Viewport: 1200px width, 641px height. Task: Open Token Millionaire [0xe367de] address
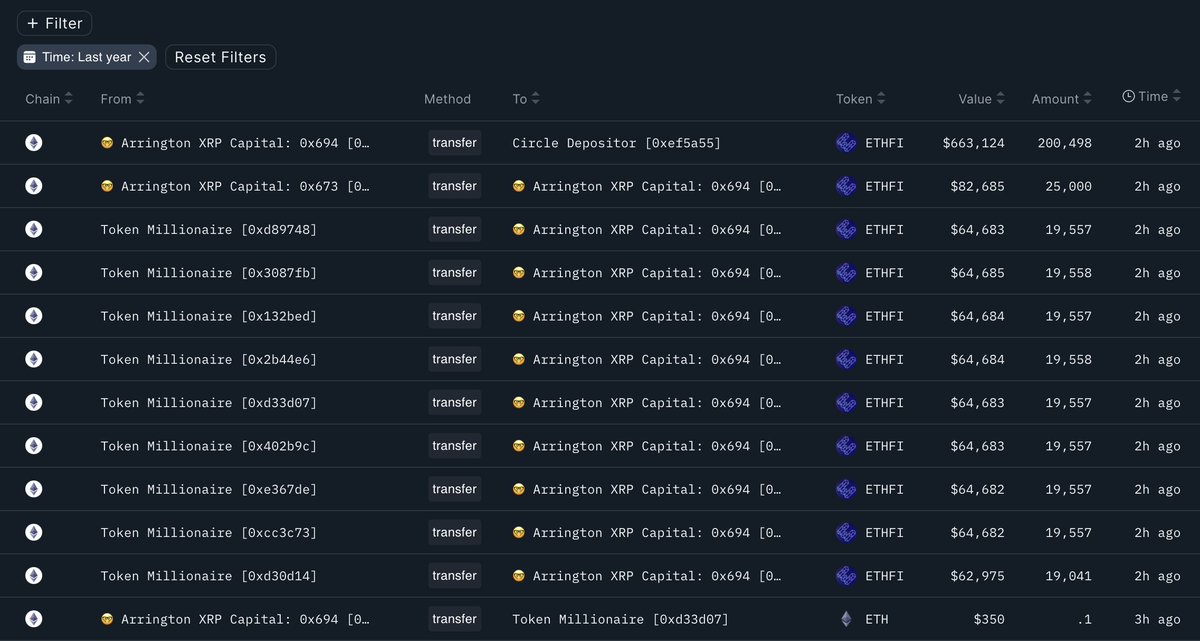click(x=209, y=489)
